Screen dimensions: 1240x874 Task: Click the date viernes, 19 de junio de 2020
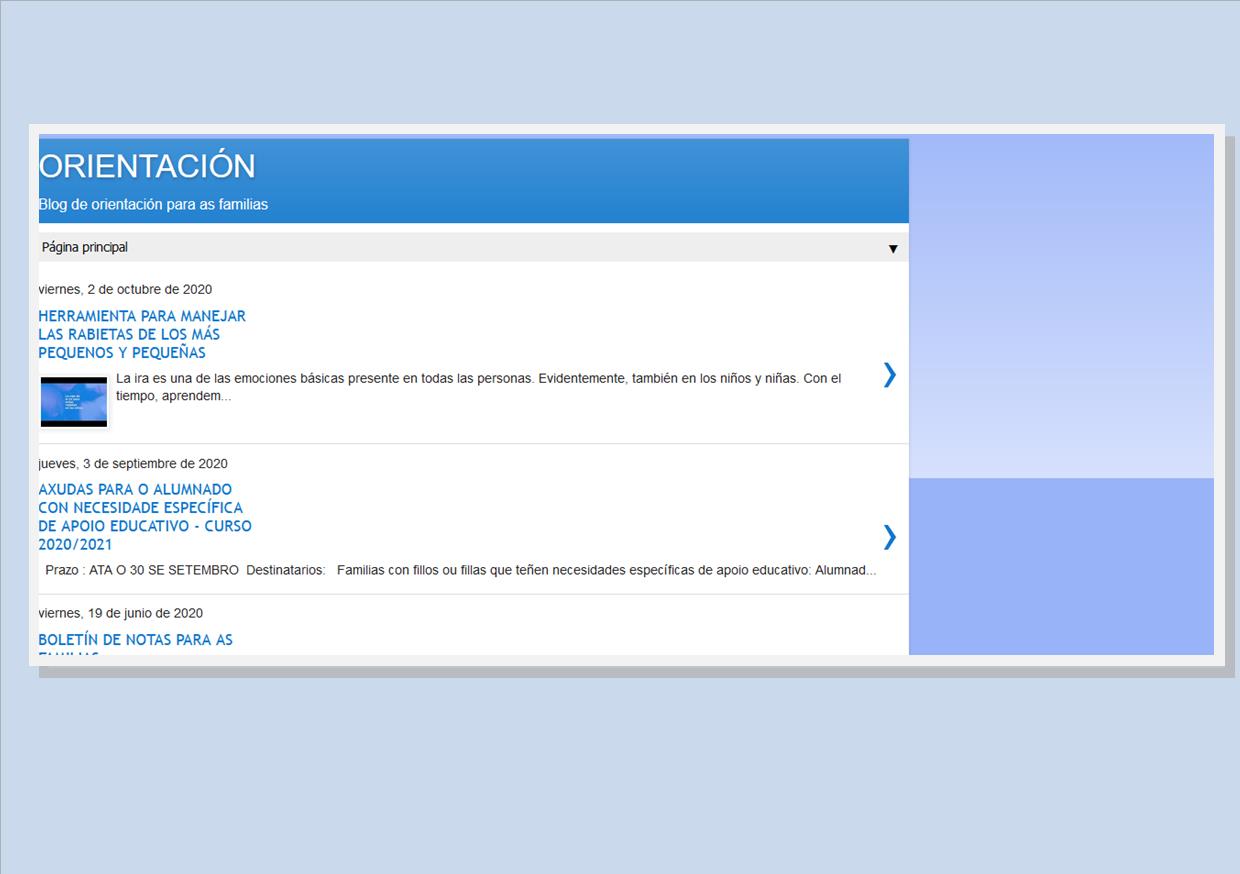coord(121,614)
